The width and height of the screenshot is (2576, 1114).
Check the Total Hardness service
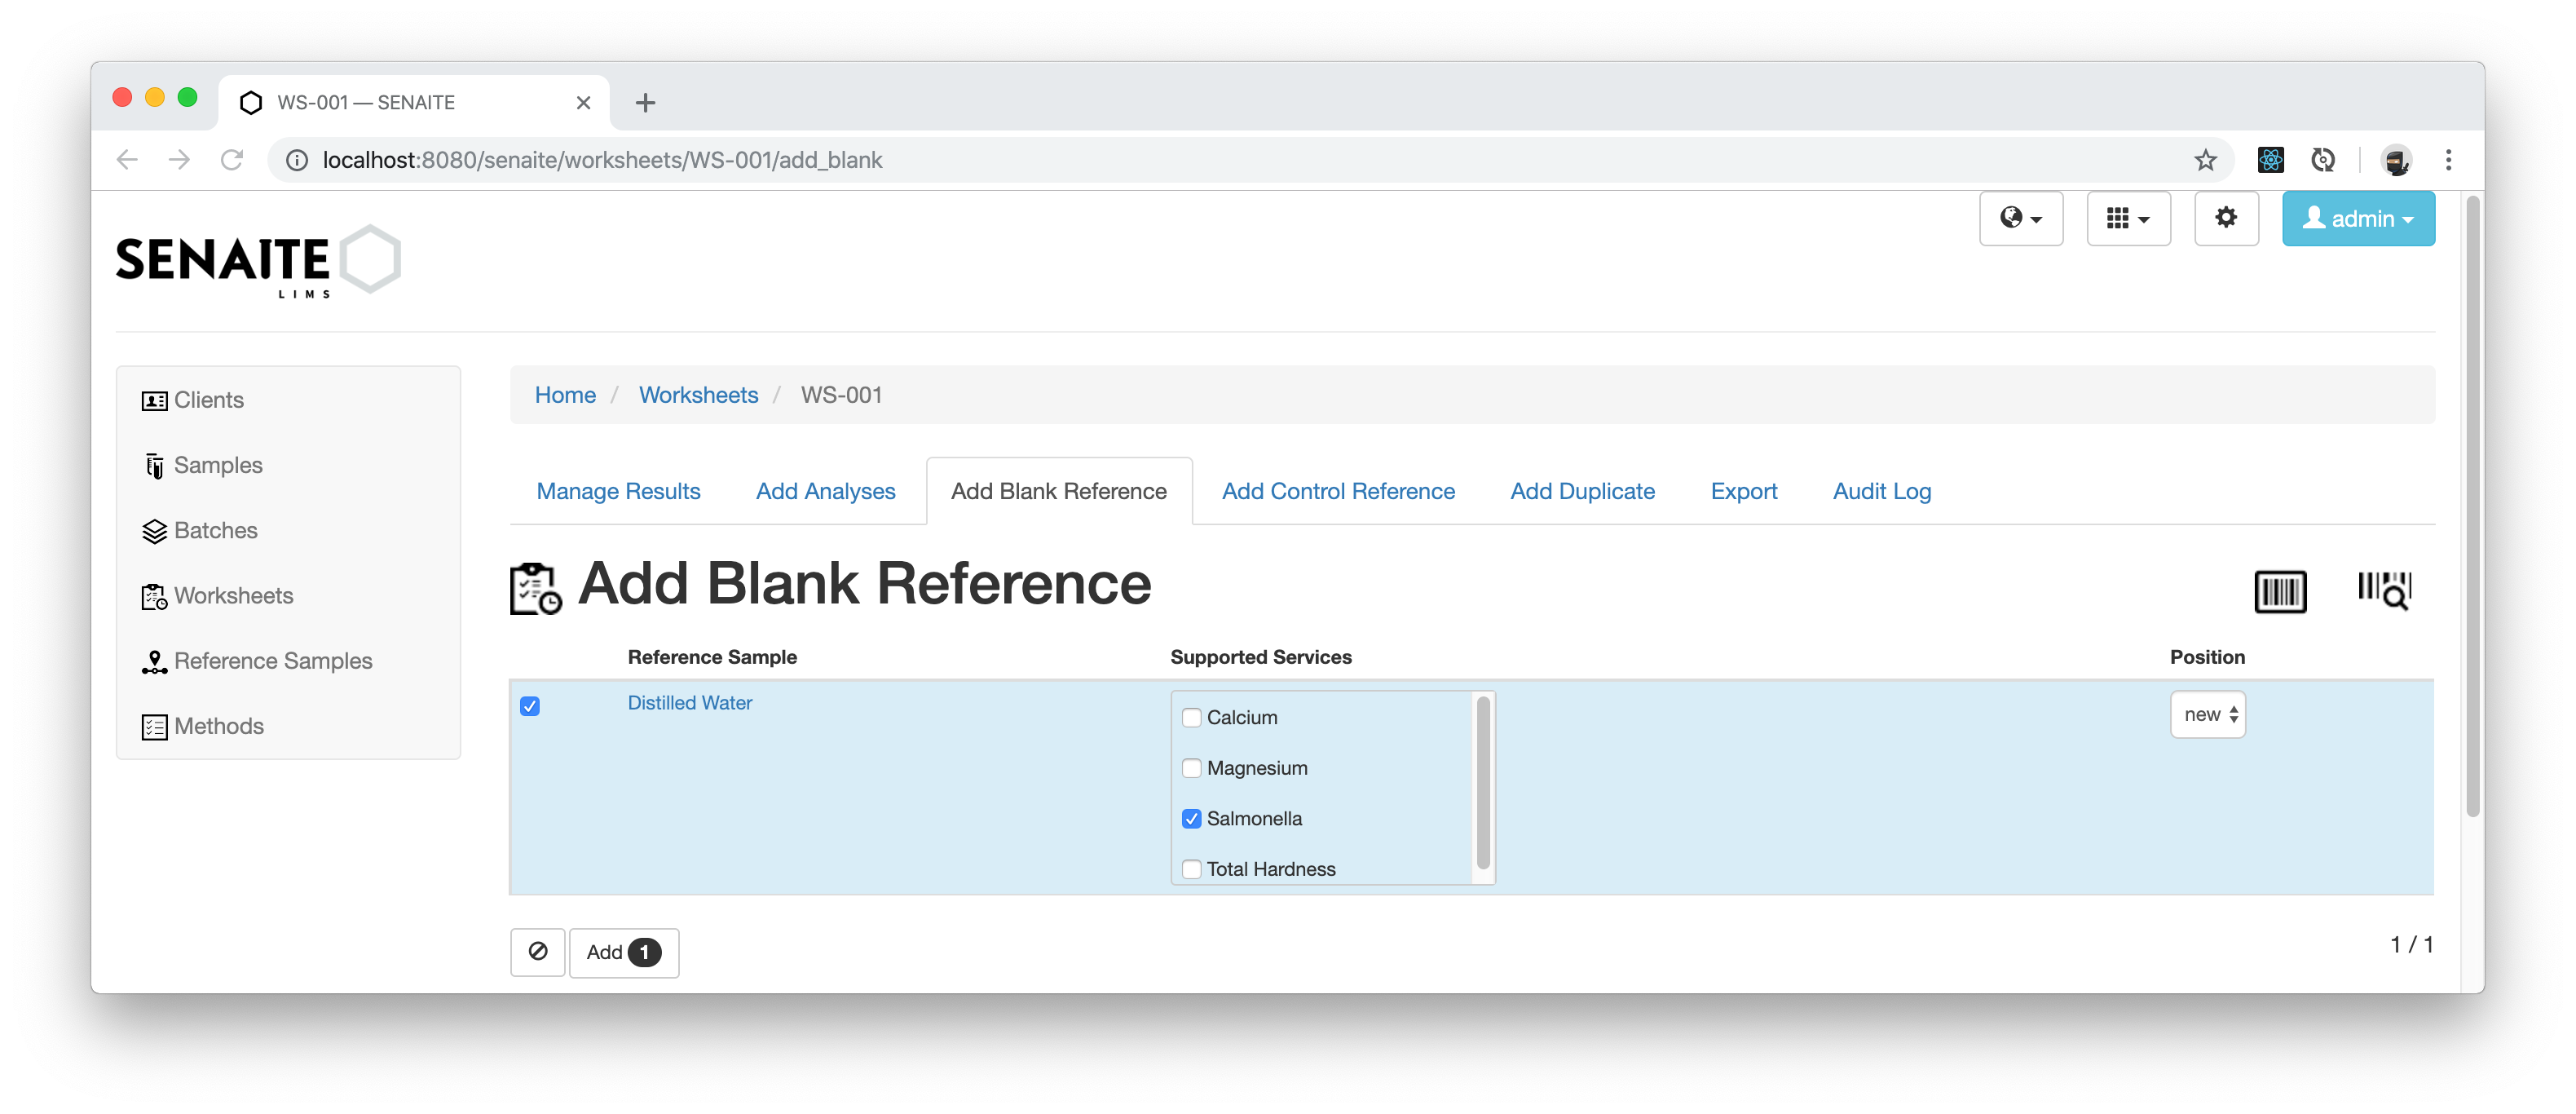(1191, 869)
